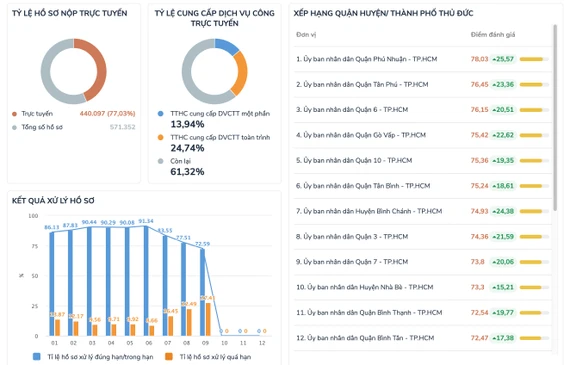This screenshot has height=365, width=570.
Task: Click the orange DVCTT toàn trình legend dot
Action: coord(160,137)
